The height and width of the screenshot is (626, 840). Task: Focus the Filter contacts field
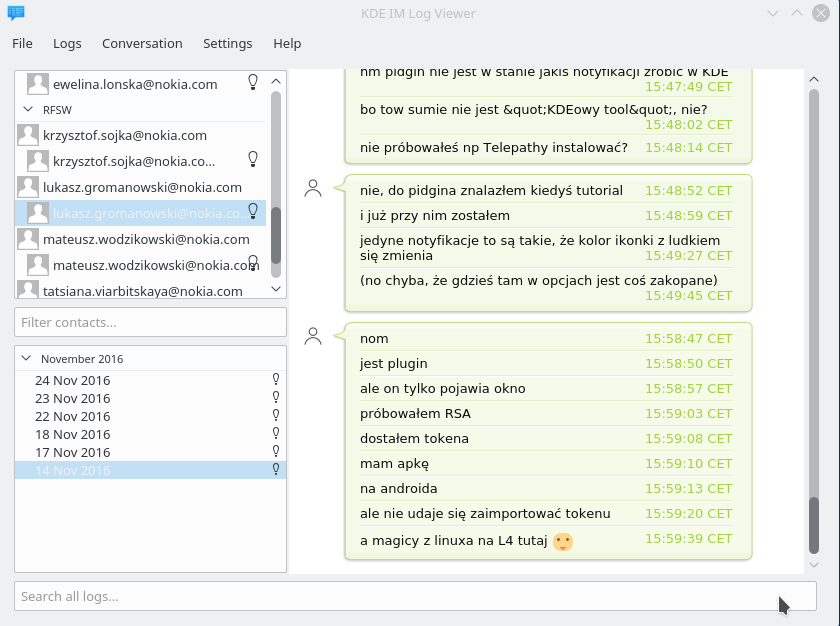click(151, 322)
